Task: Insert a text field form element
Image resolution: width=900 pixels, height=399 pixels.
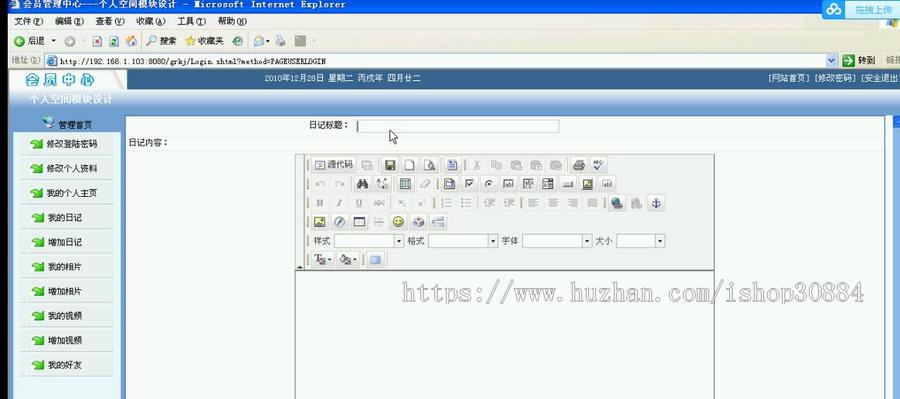Action: click(x=509, y=184)
